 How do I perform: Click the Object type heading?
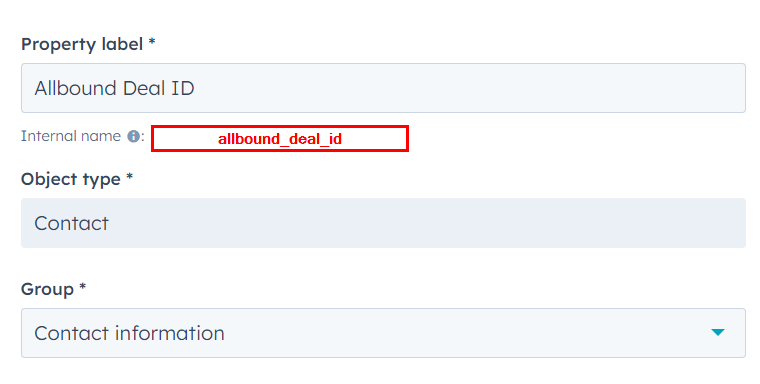71,179
